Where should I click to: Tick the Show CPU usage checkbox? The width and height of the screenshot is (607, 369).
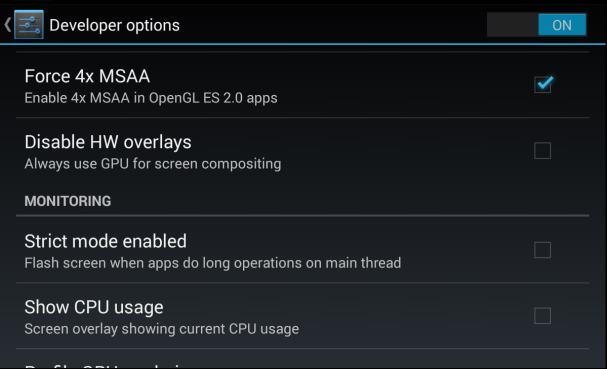[x=542, y=316]
